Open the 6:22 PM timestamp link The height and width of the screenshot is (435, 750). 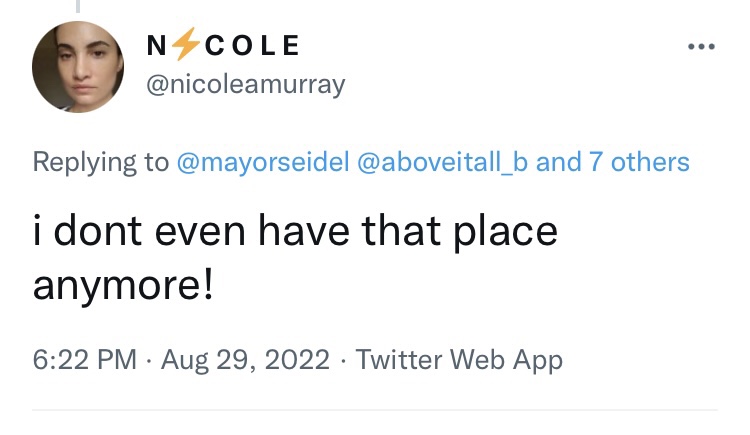coord(84,359)
